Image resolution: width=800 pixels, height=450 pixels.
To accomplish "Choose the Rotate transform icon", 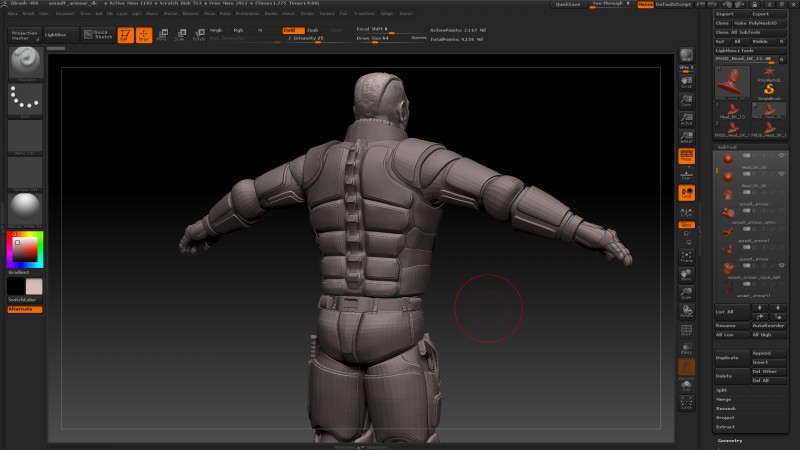I will pyautogui.click(x=198, y=35).
